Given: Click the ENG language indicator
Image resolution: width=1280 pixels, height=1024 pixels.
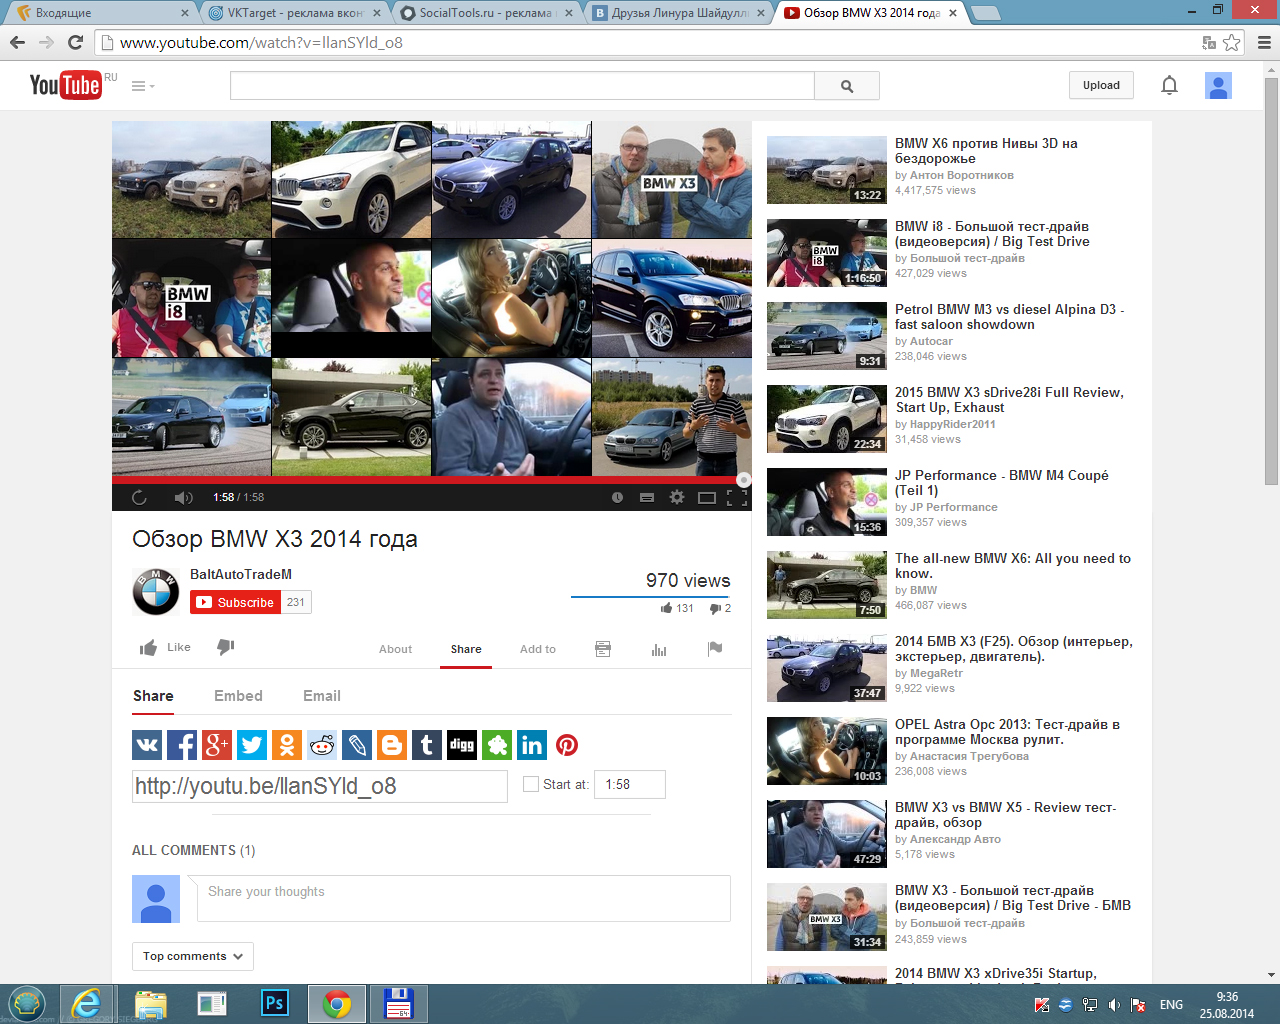Looking at the screenshot, I should (1171, 1005).
